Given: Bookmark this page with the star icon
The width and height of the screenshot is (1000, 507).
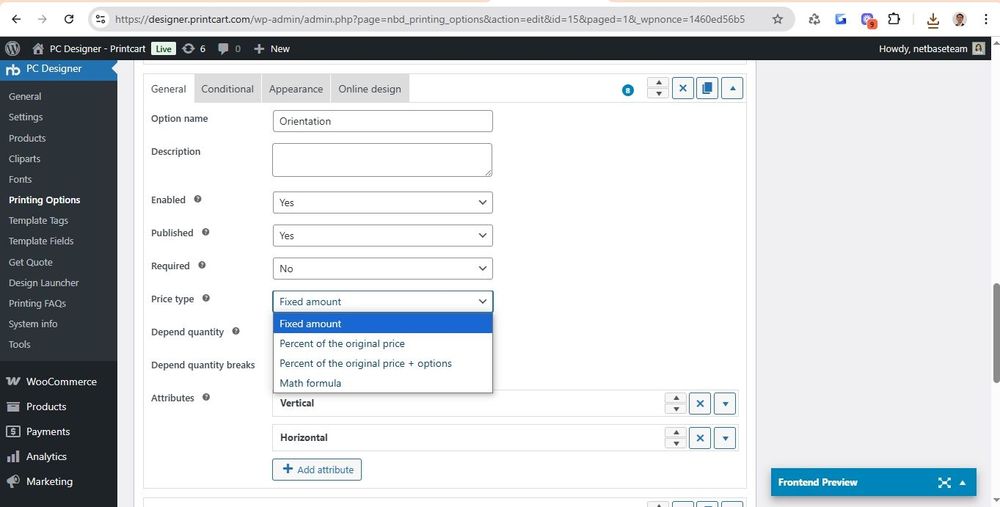Looking at the screenshot, I should point(778,19).
